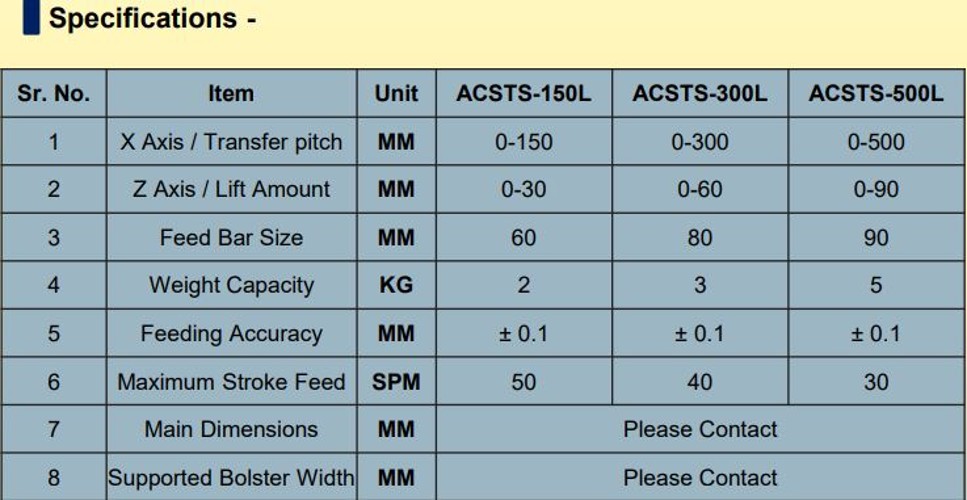Select the 0-500 transfer pitch value
967x500 pixels.
[876, 142]
